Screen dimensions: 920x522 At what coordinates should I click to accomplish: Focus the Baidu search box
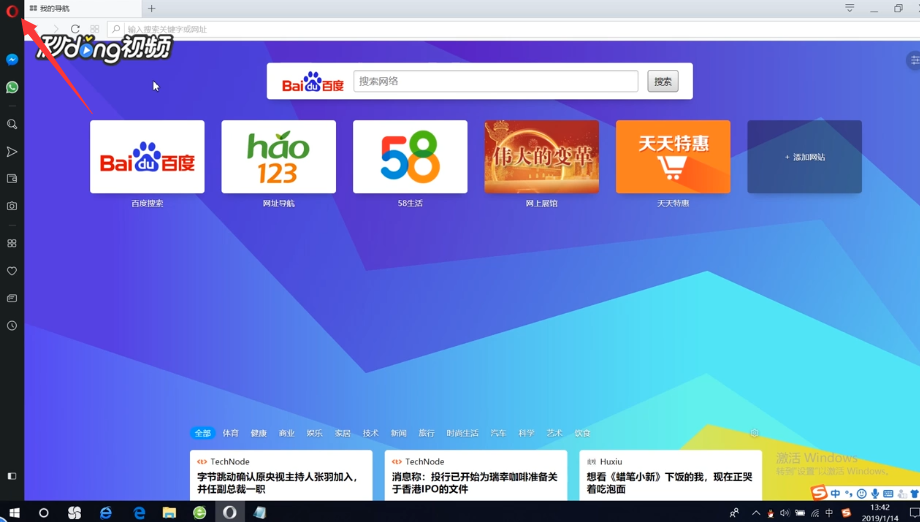point(496,81)
